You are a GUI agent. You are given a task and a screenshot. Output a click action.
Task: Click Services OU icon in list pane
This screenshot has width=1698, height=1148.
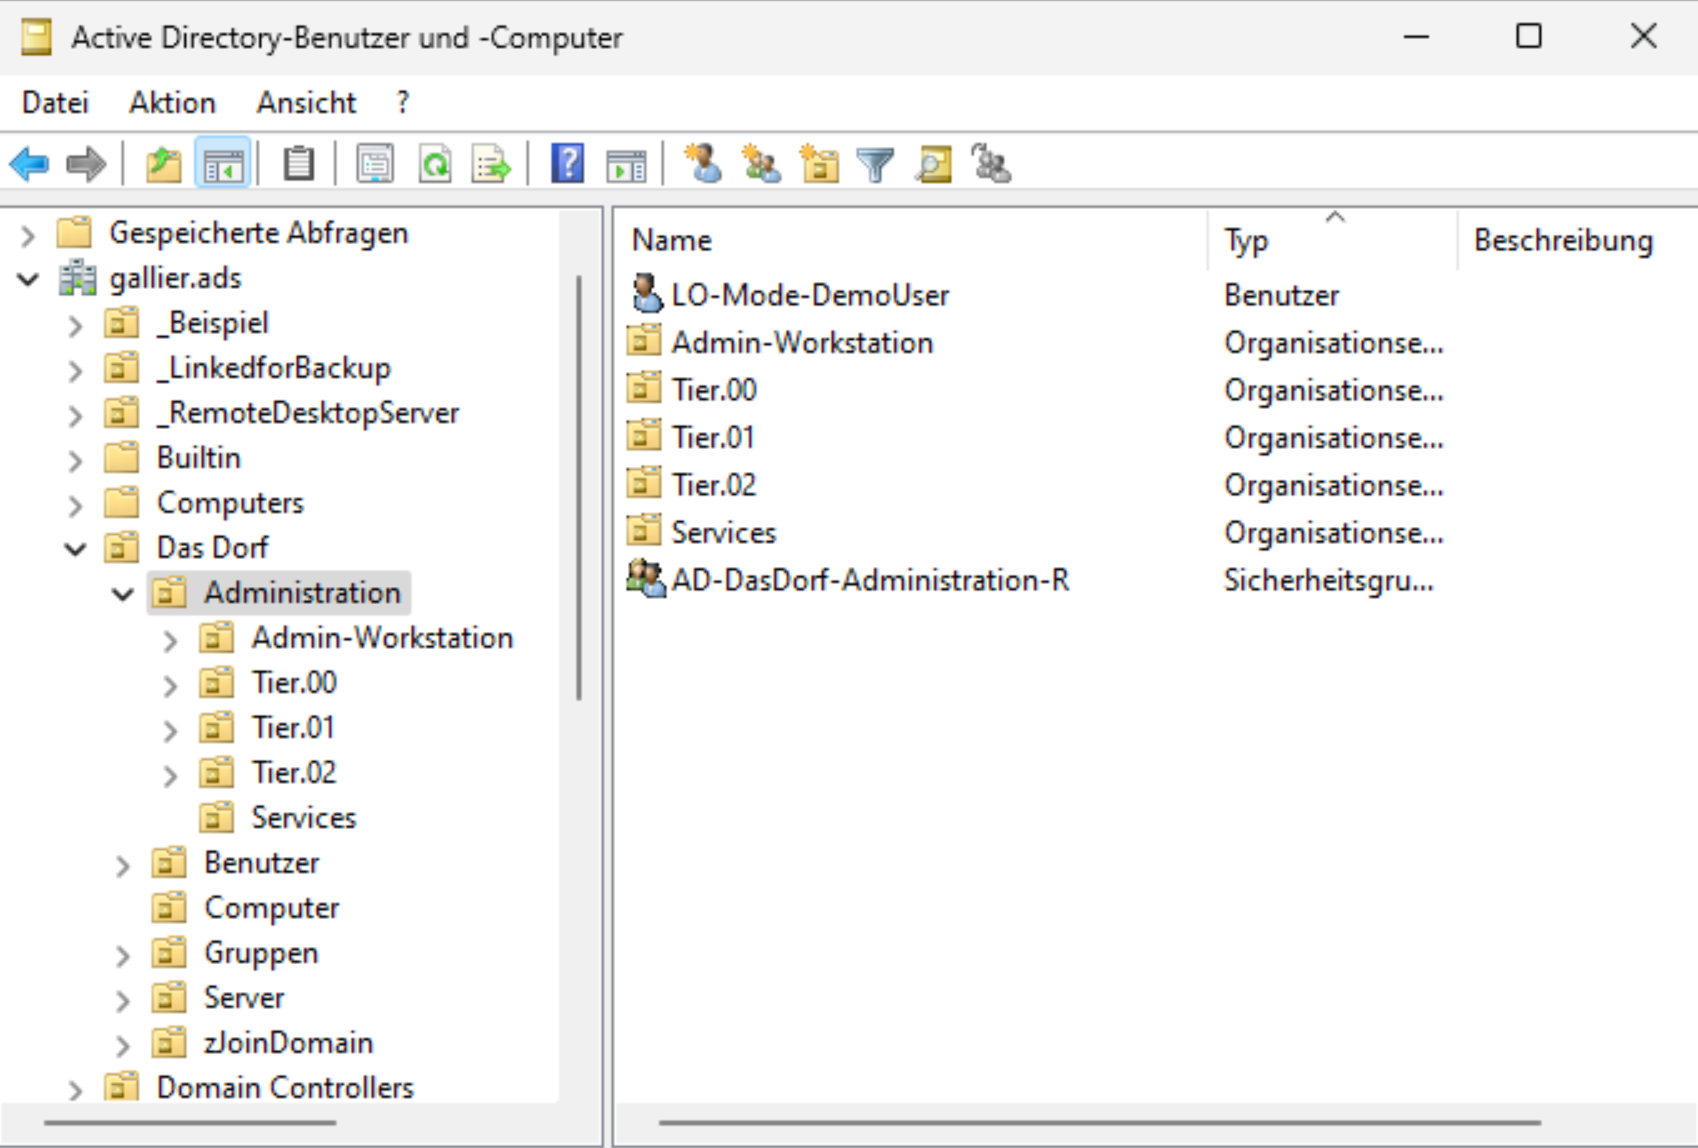coord(644,531)
